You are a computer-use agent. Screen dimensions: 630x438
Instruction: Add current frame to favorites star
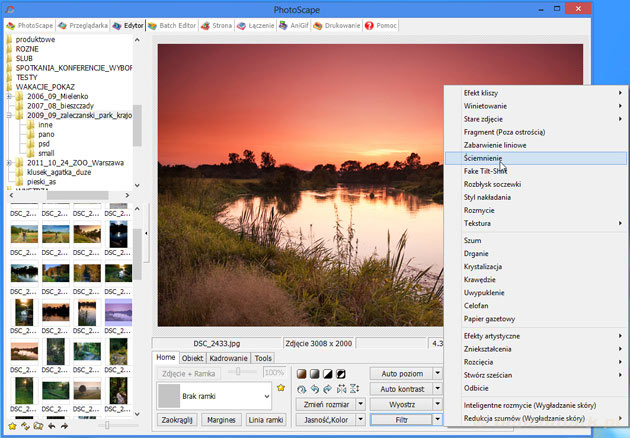tap(281, 387)
